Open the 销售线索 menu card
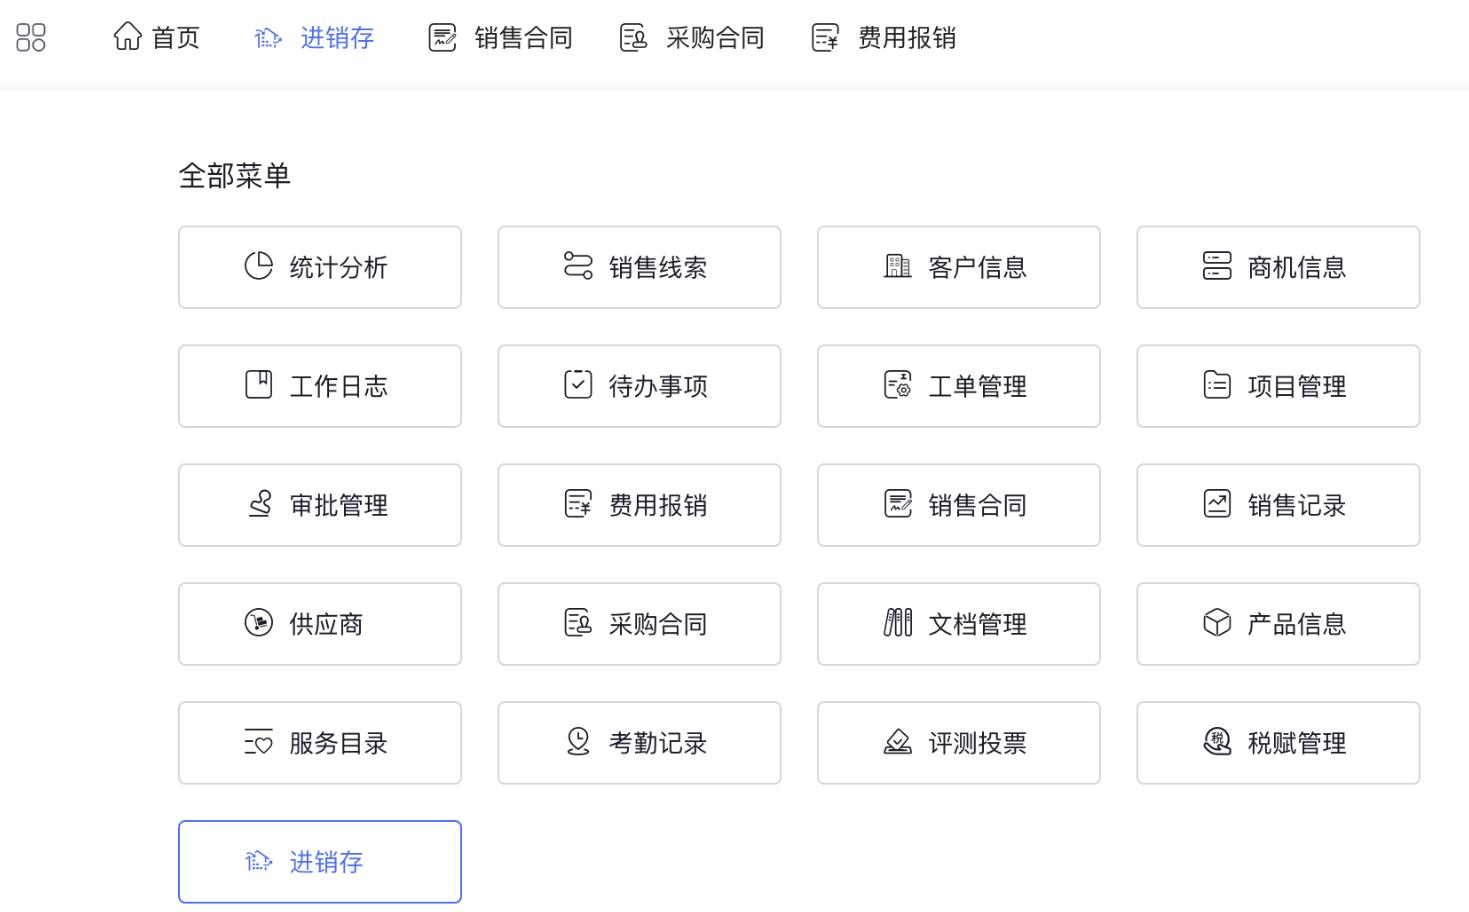This screenshot has width=1469, height=912. click(x=639, y=267)
